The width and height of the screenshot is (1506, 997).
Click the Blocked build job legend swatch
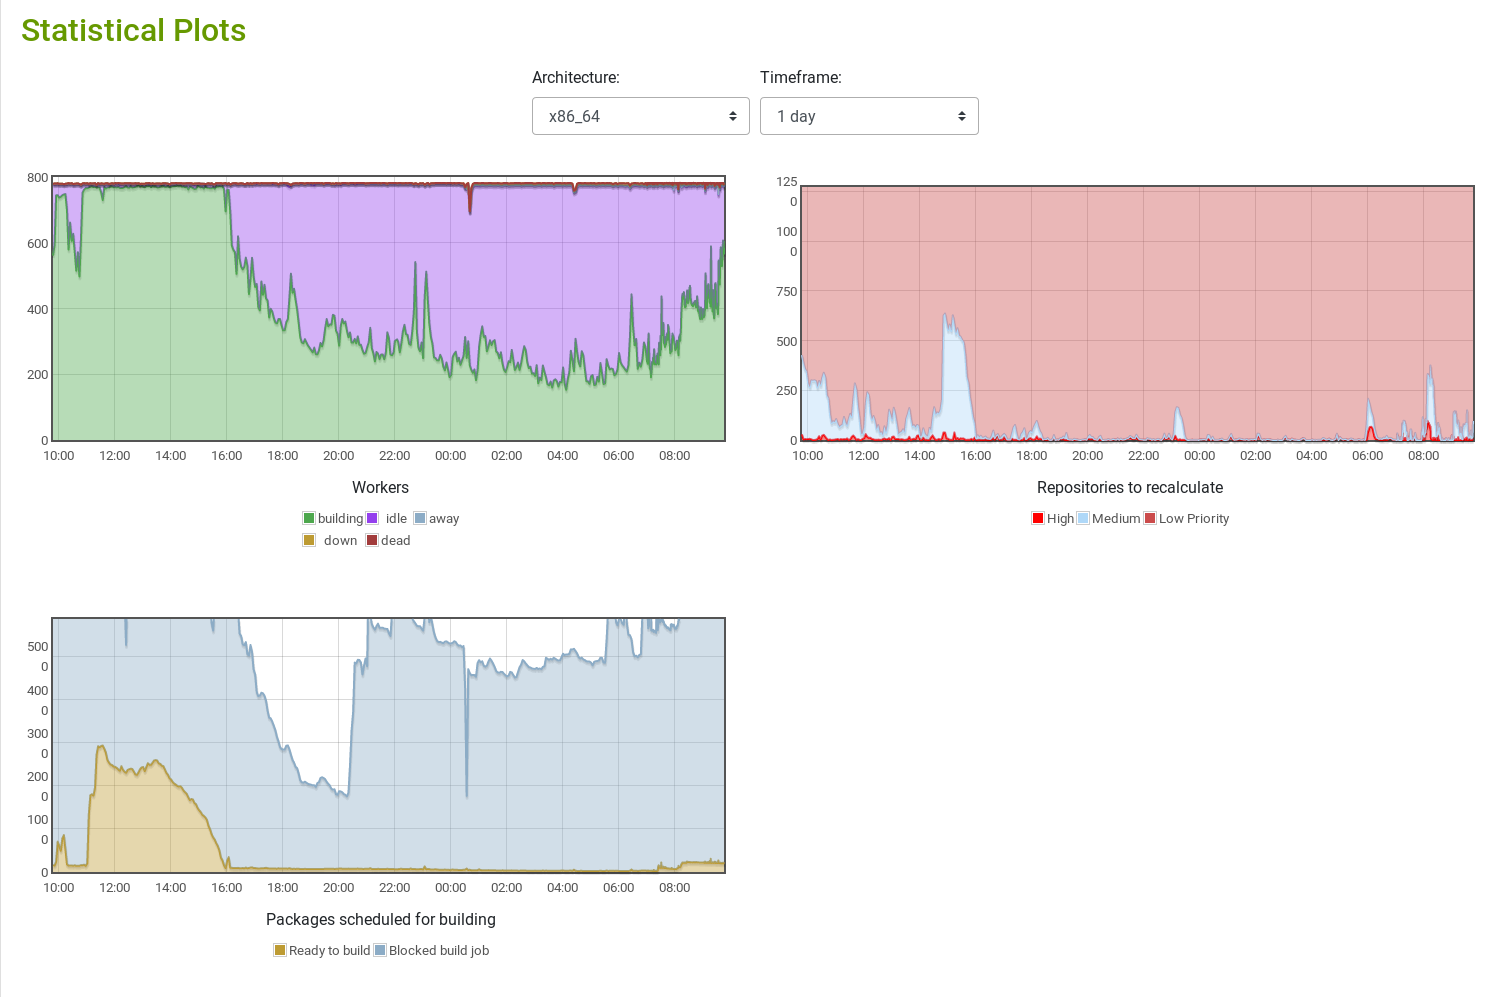point(380,950)
